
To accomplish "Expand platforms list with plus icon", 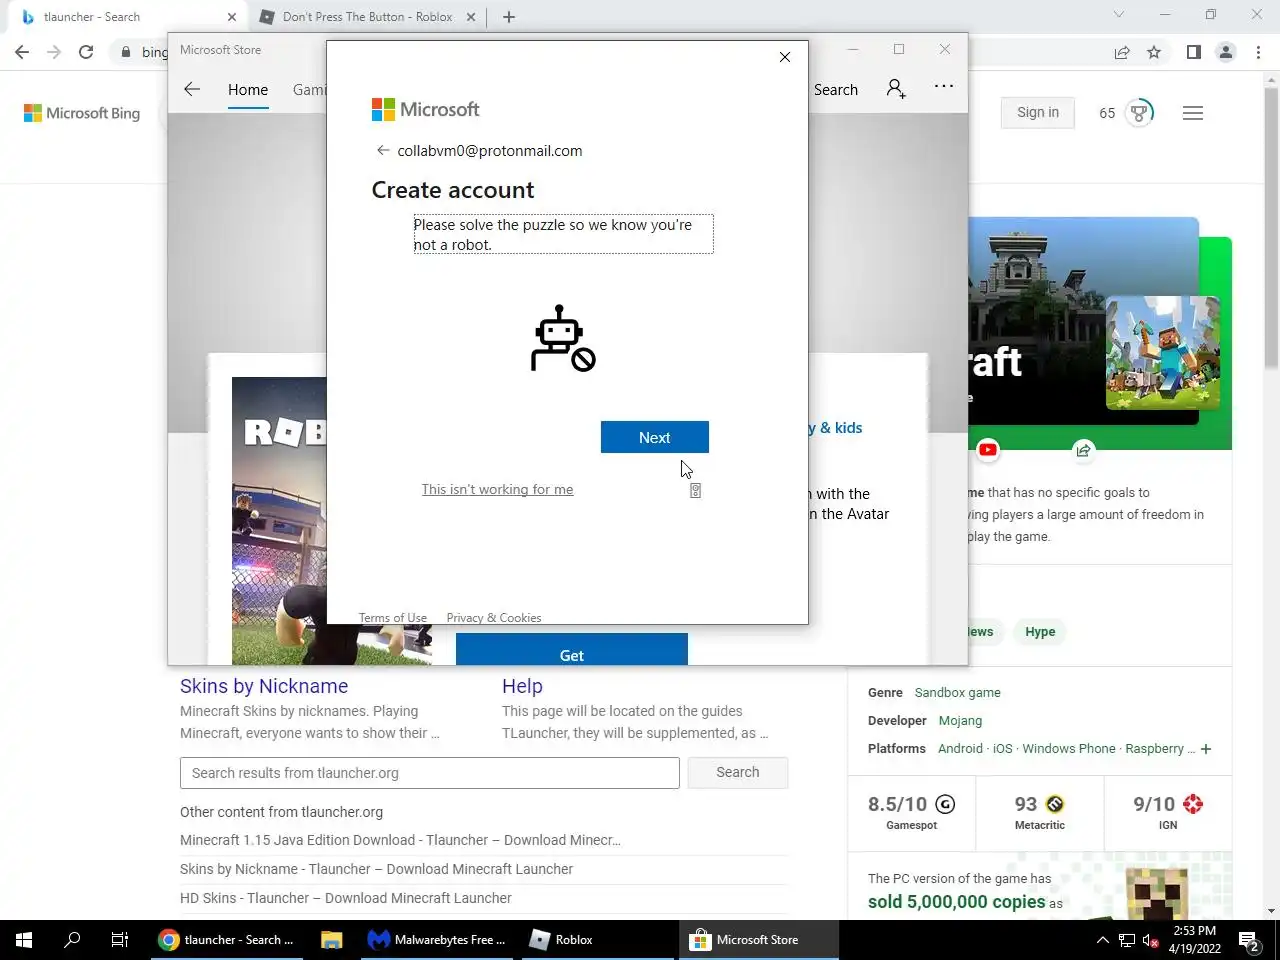I will (x=1206, y=749).
